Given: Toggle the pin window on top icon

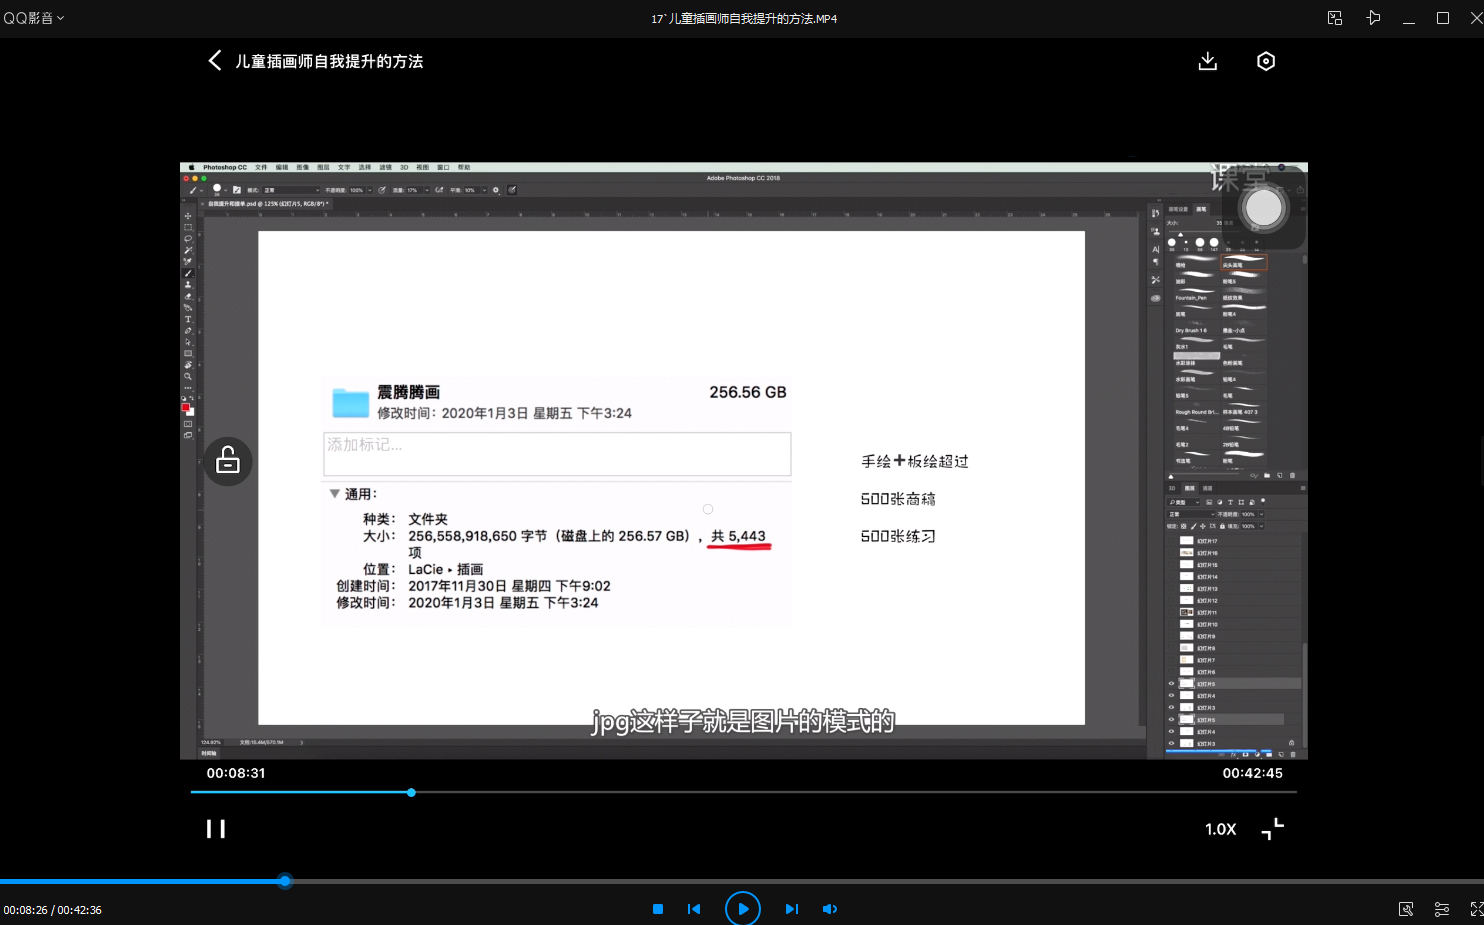Looking at the screenshot, I should (x=1373, y=18).
